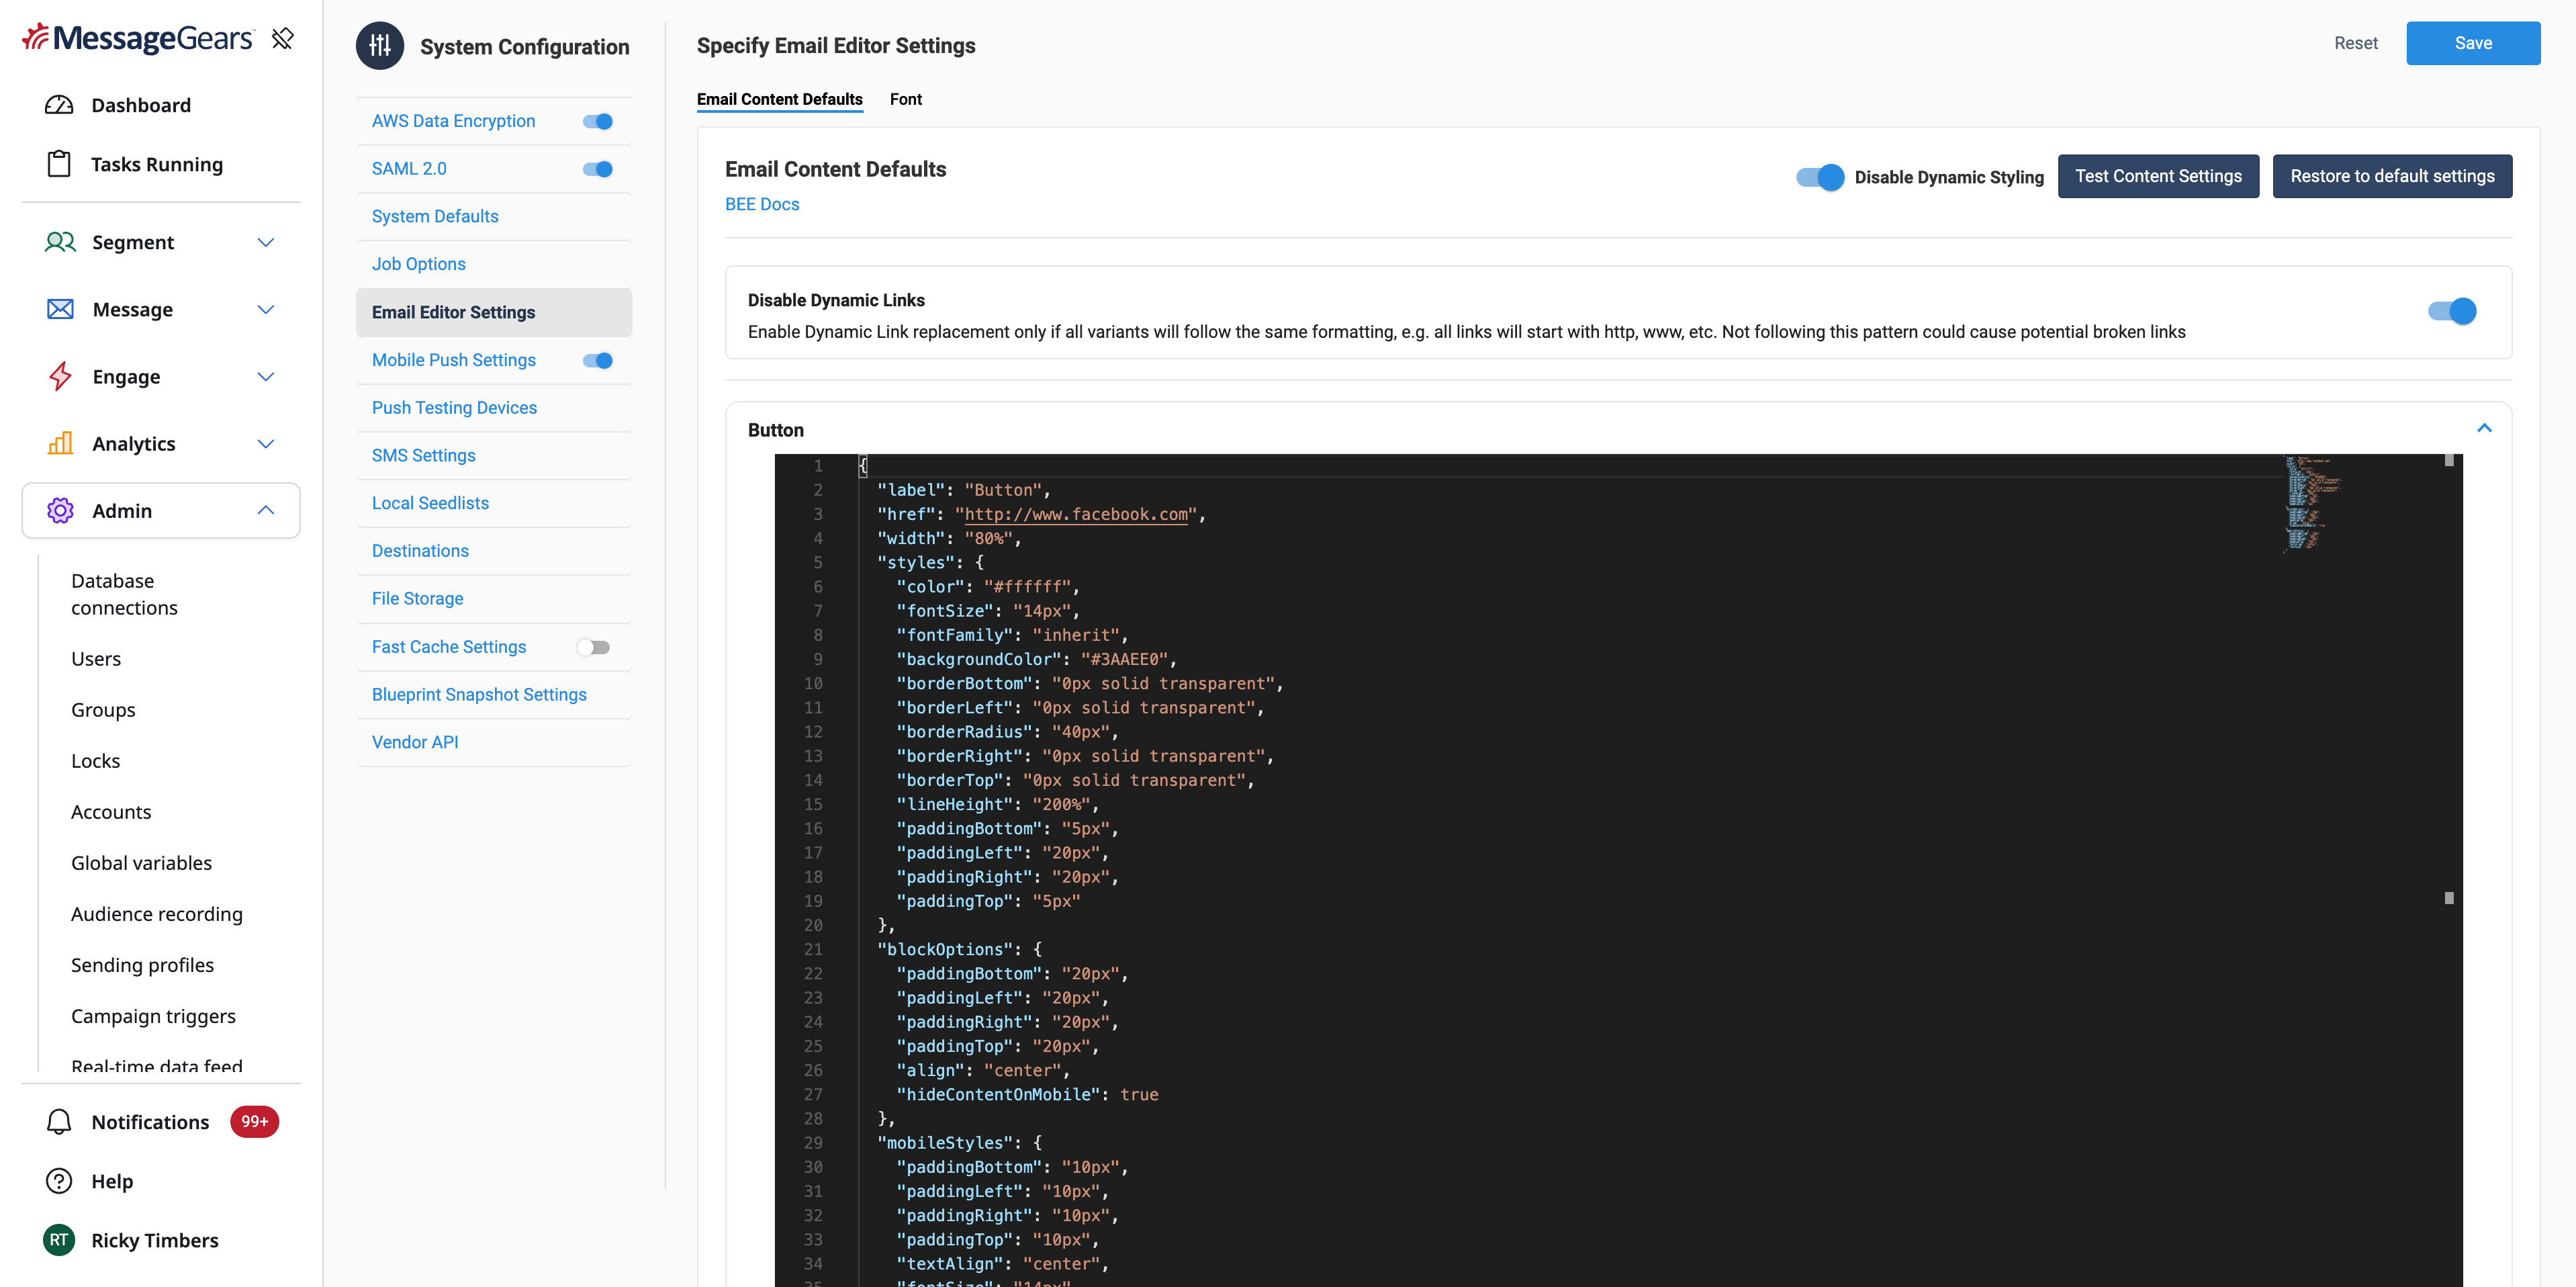Viewport: 2576px width, 1287px height.
Task: Open Global variables admin page
Action: click(x=141, y=863)
